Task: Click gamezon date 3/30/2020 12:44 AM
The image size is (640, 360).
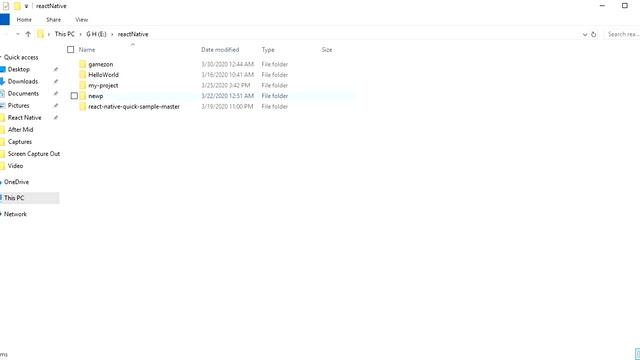Action: pyautogui.click(x=227, y=64)
